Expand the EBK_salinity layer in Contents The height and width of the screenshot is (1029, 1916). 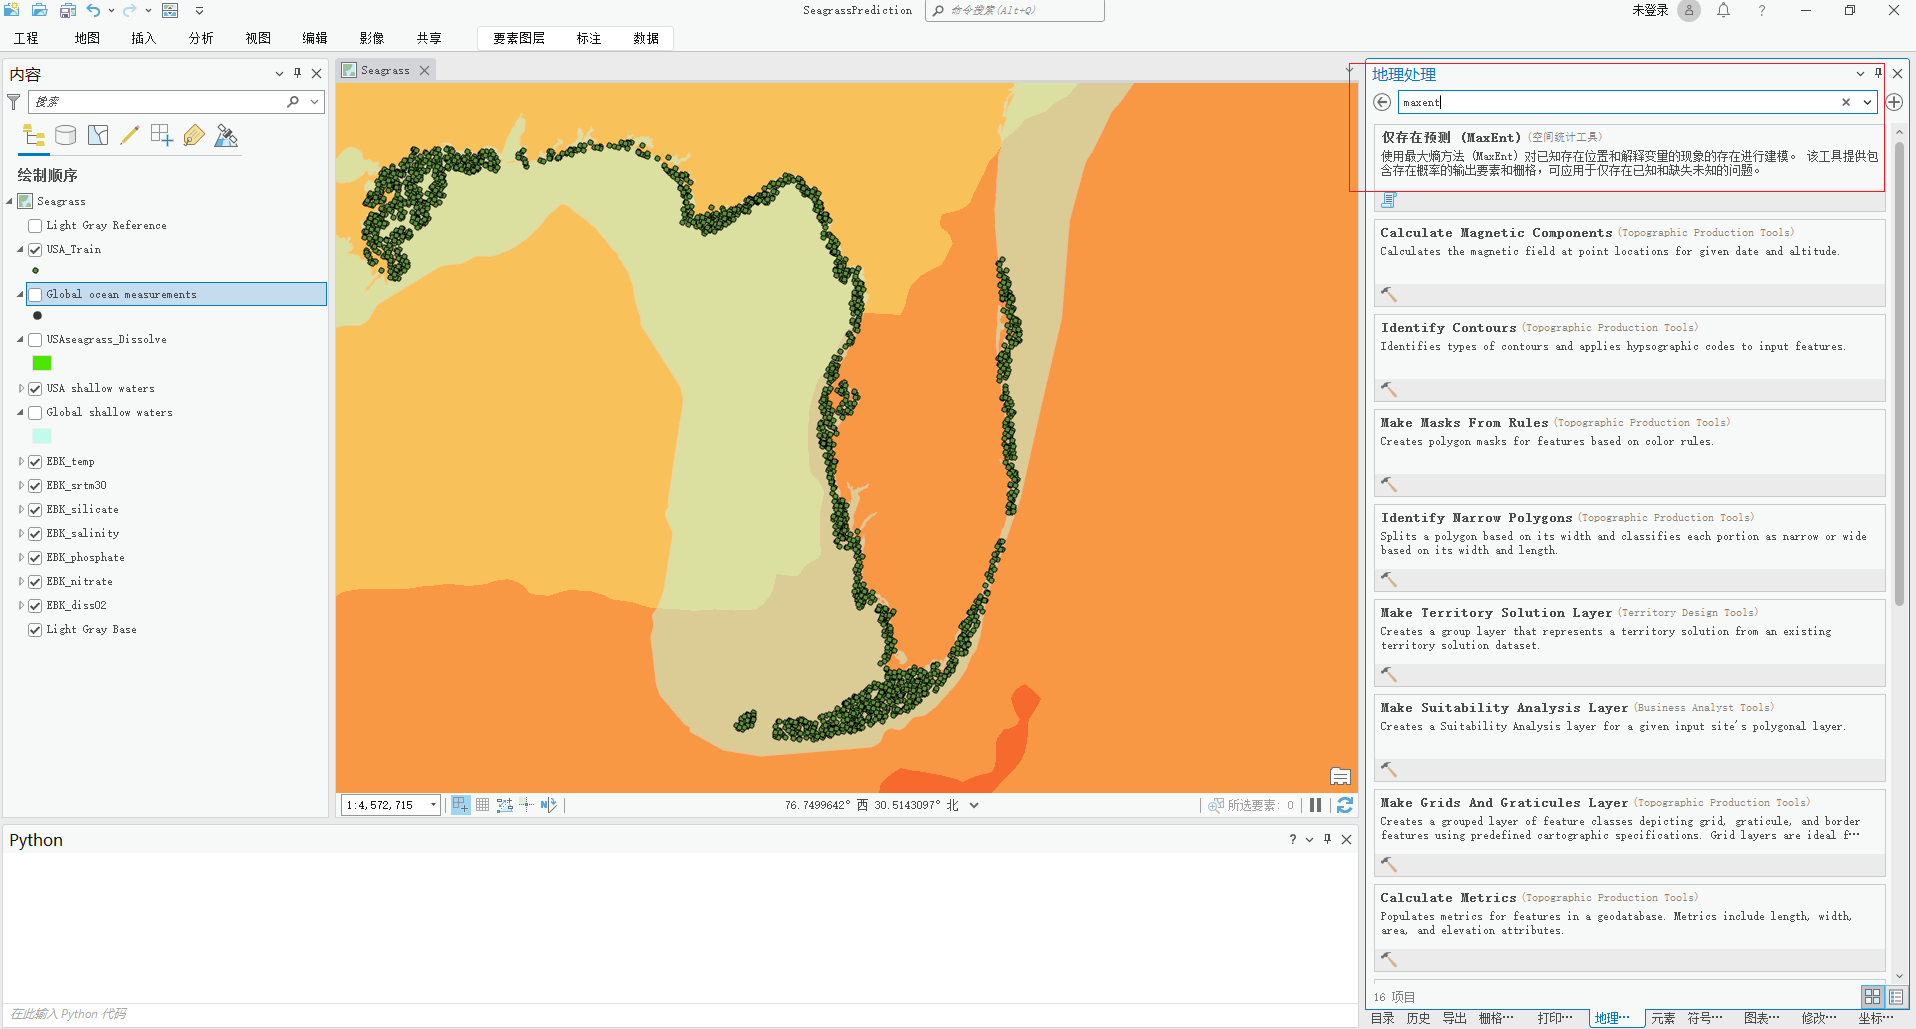point(20,533)
